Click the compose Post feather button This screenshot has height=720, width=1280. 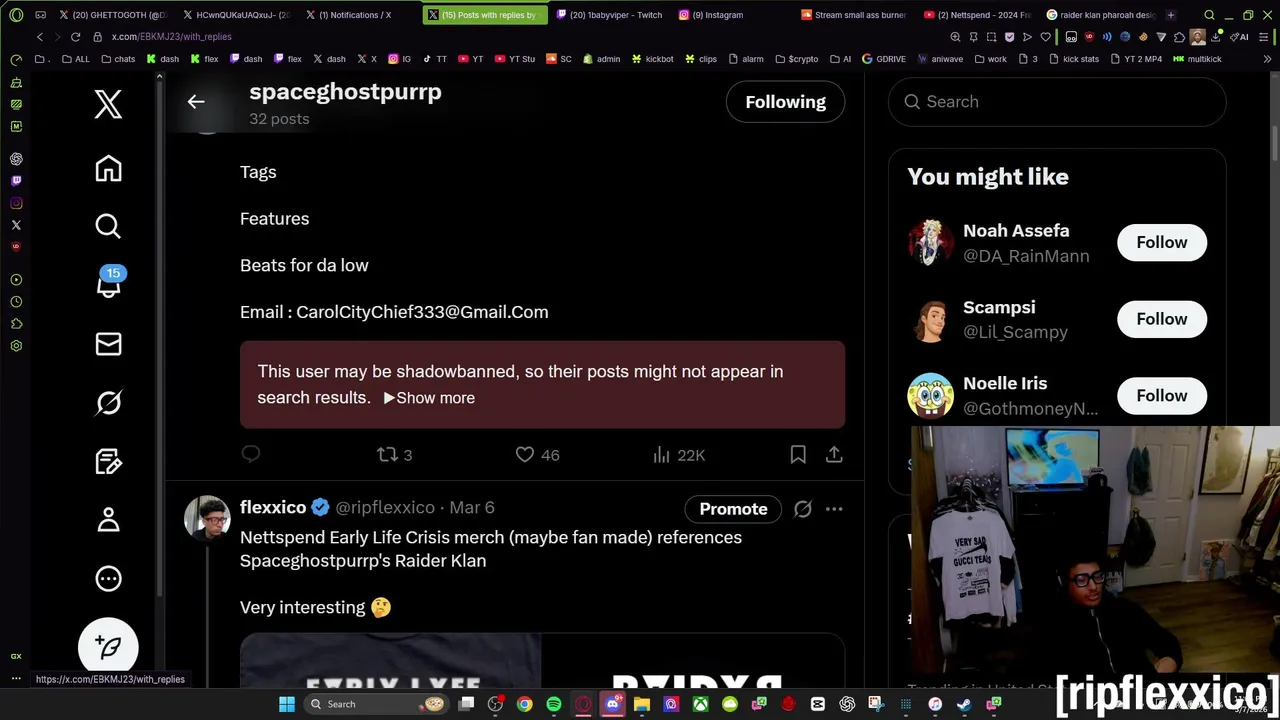tap(108, 647)
